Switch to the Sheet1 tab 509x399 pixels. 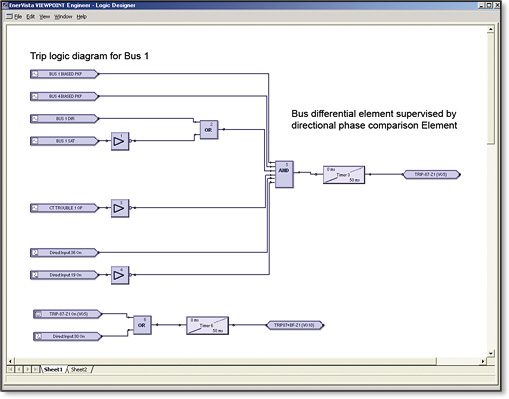53,369
